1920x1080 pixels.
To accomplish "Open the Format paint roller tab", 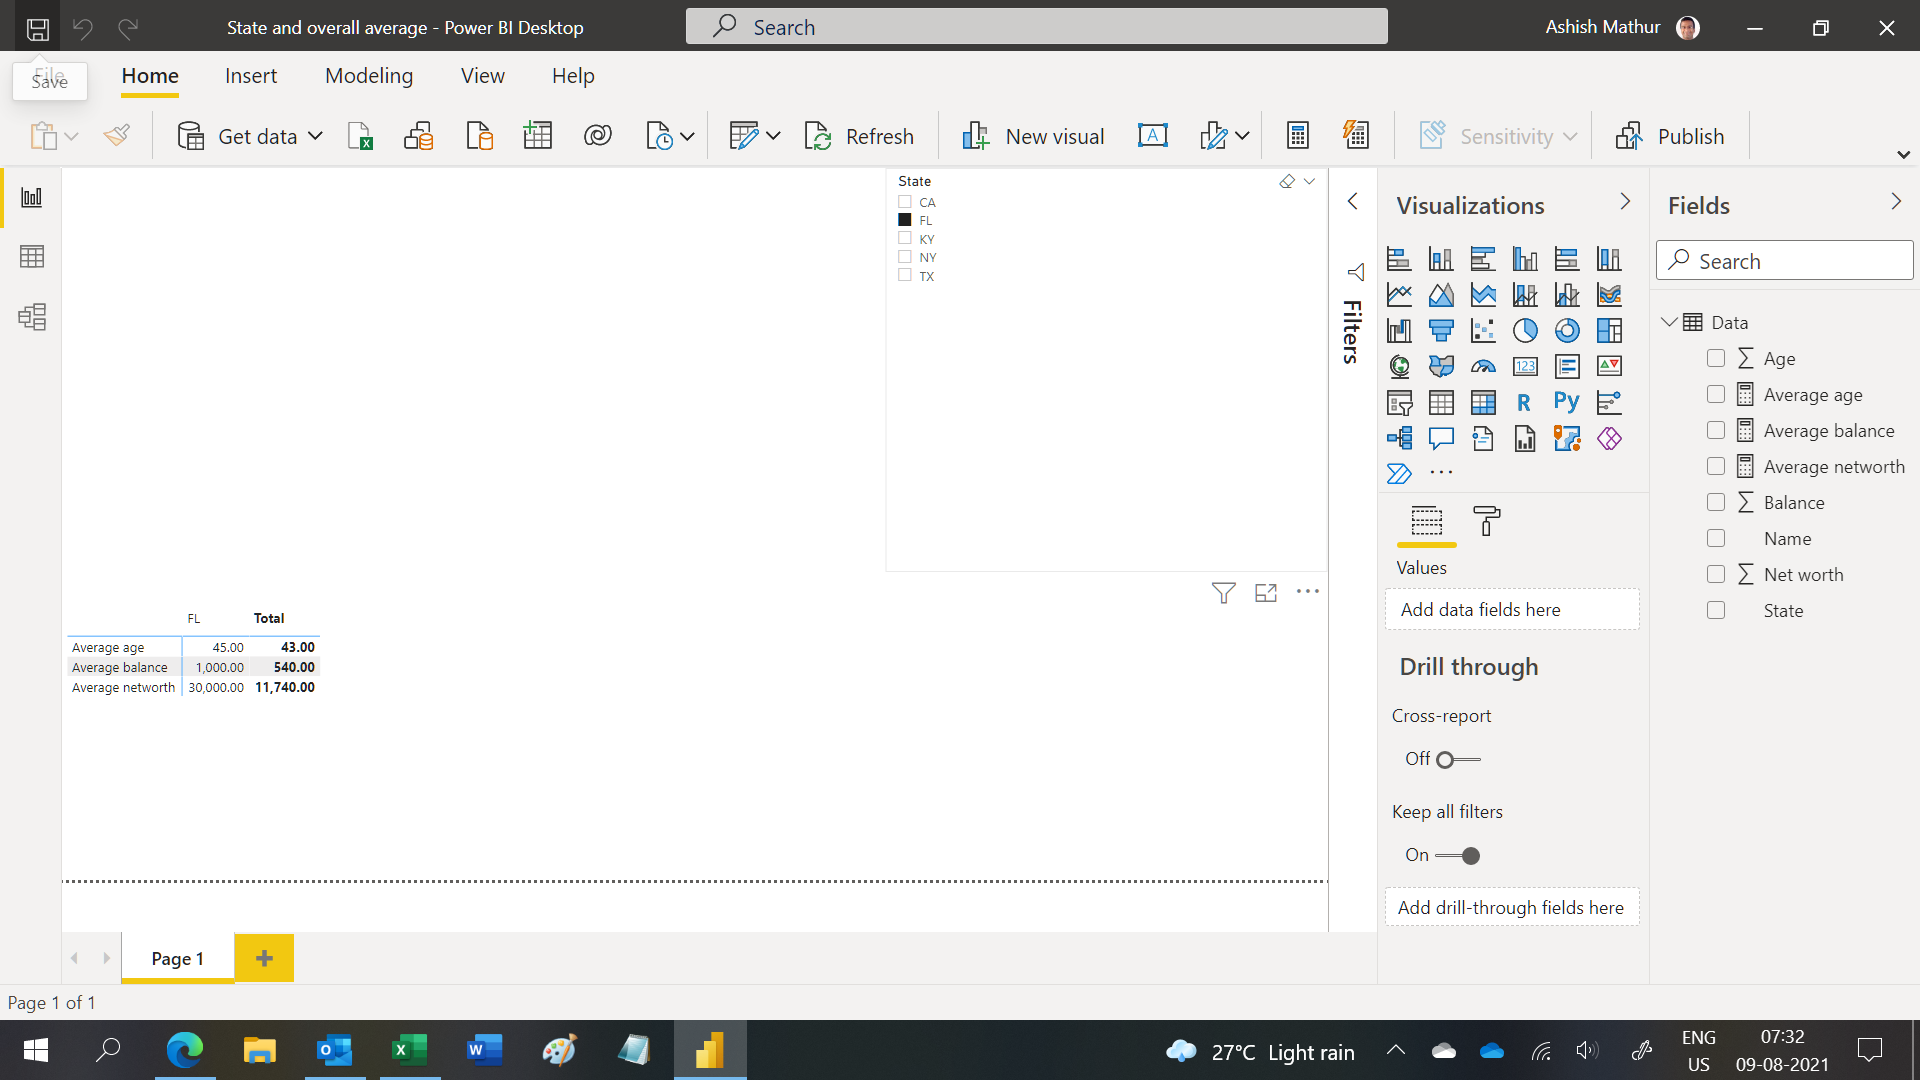I will pos(1487,521).
